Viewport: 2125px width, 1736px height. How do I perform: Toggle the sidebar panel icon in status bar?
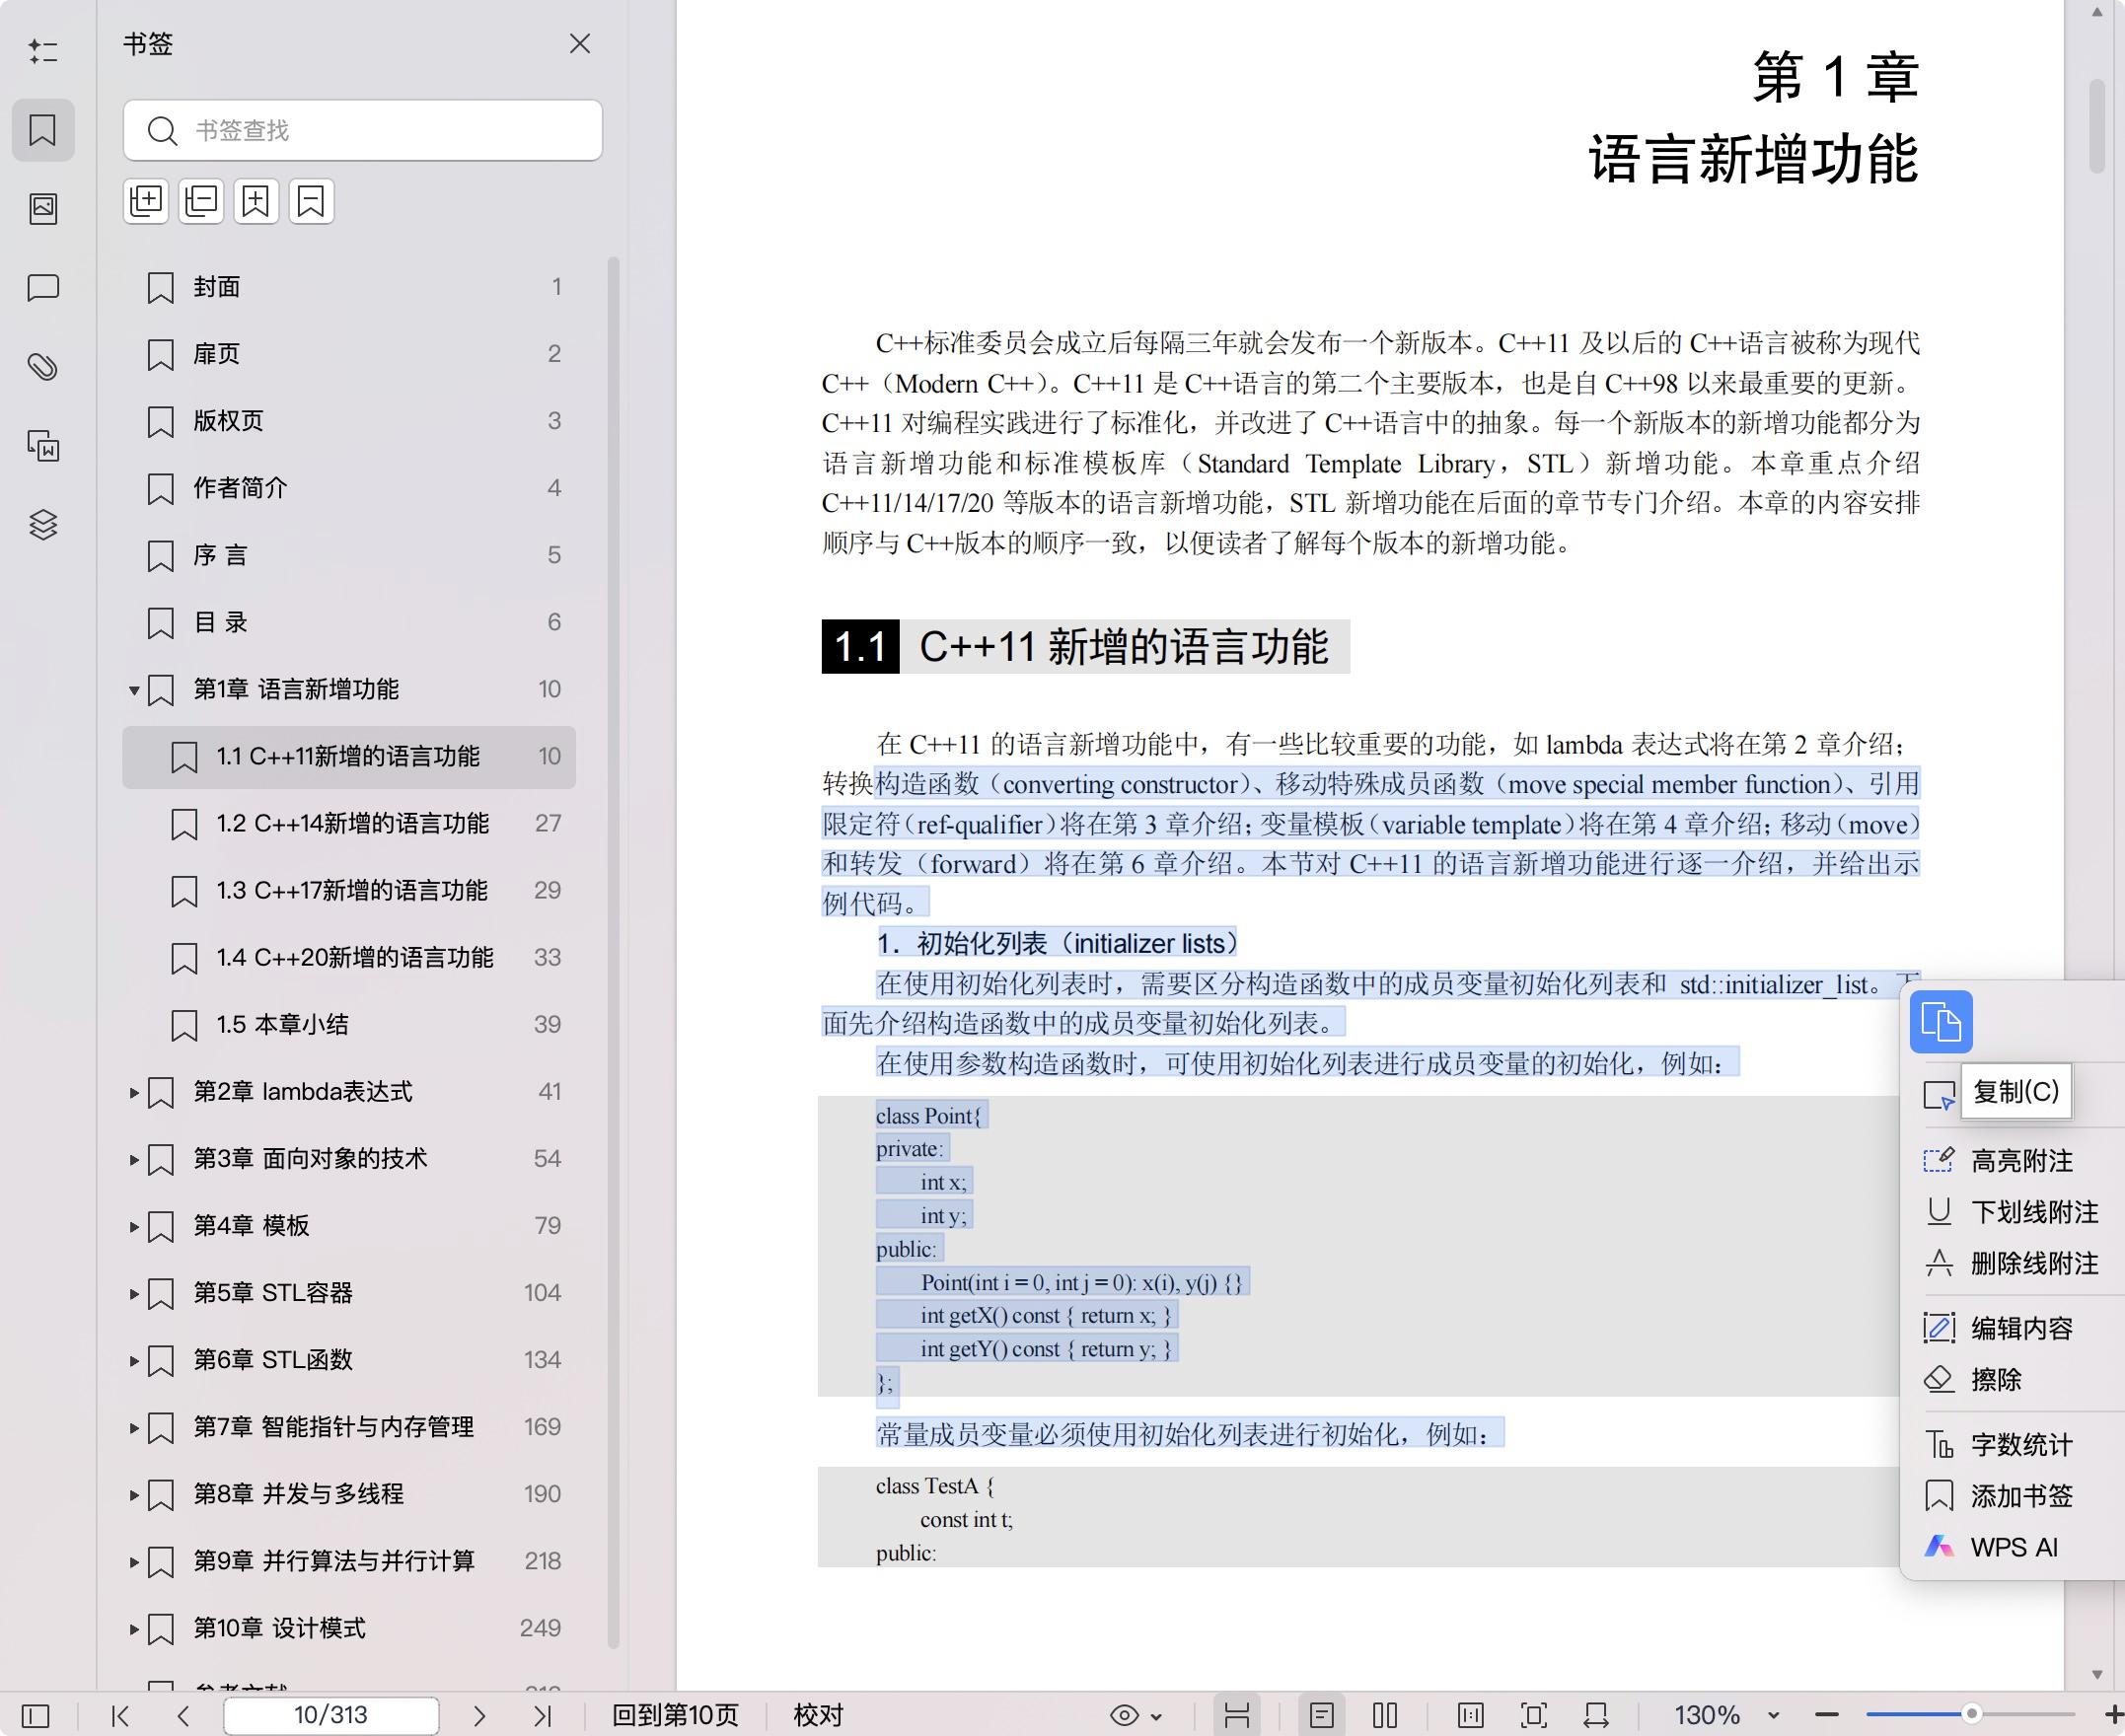click(35, 1716)
